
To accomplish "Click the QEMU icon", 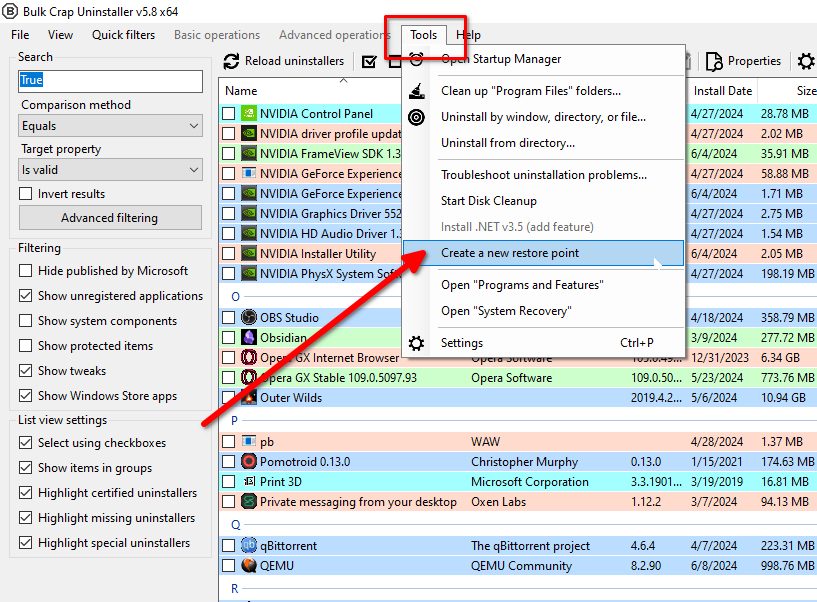I will pos(249,566).
